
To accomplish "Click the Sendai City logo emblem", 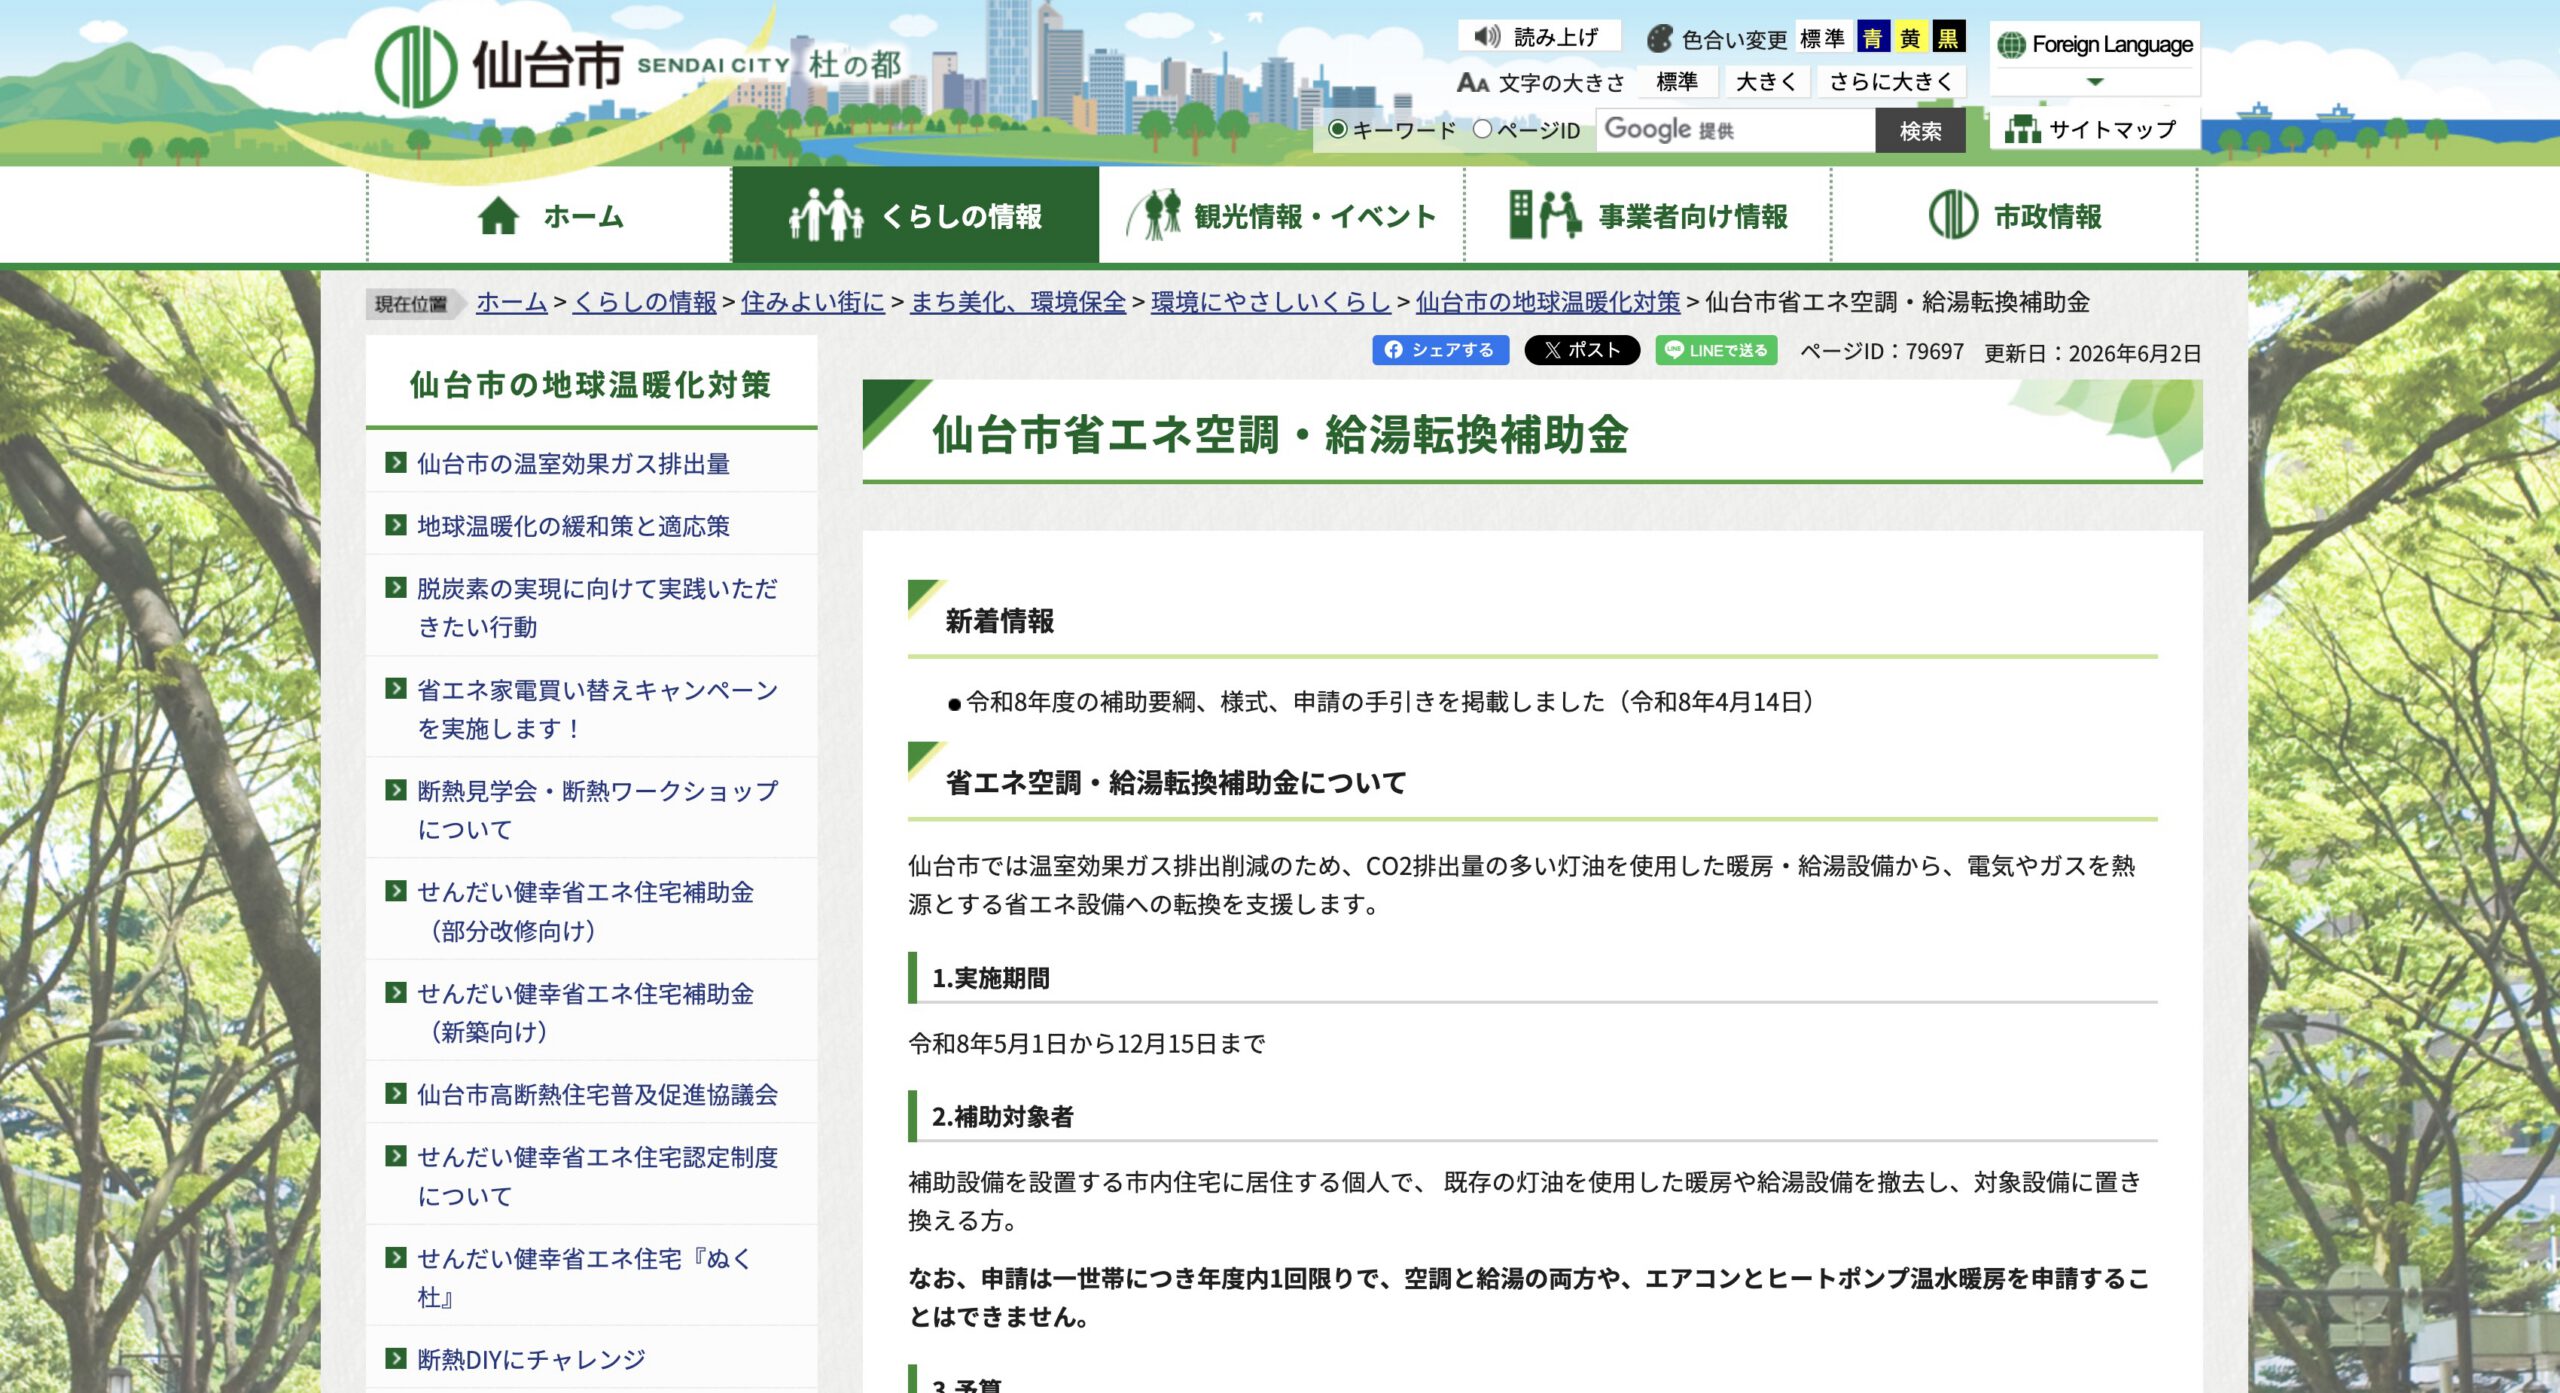I will pos(415,66).
